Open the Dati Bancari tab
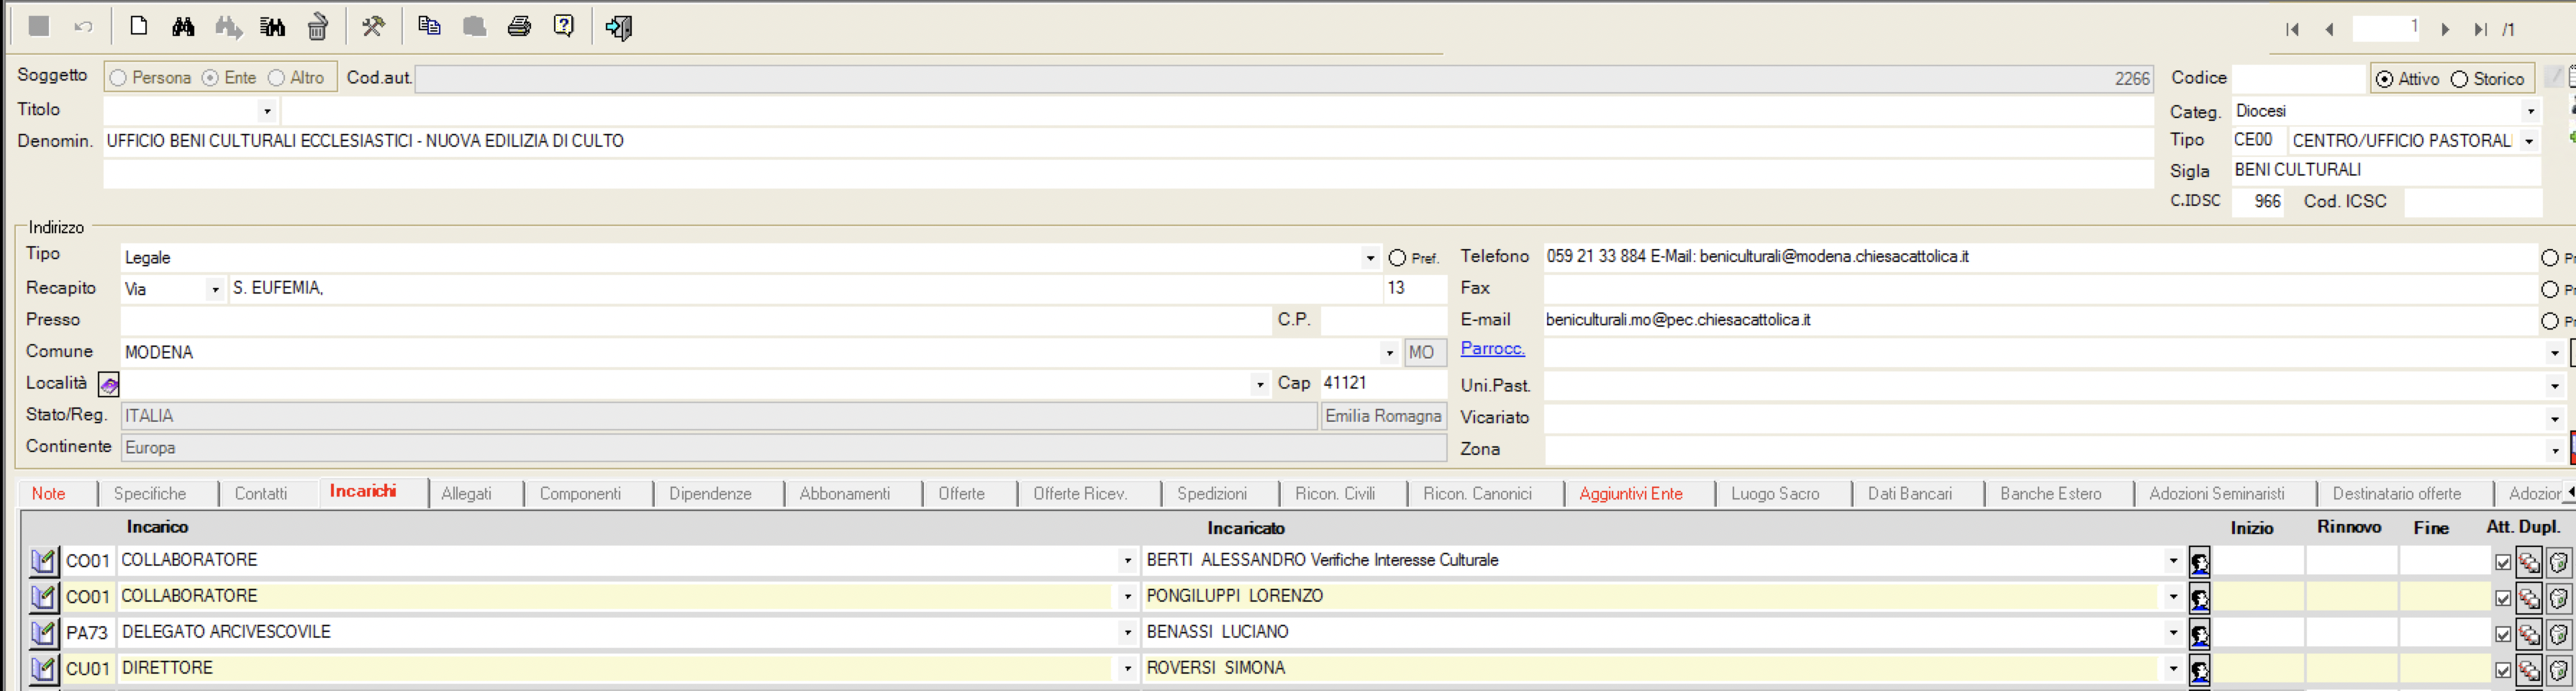The image size is (2576, 691). (1909, 493)
